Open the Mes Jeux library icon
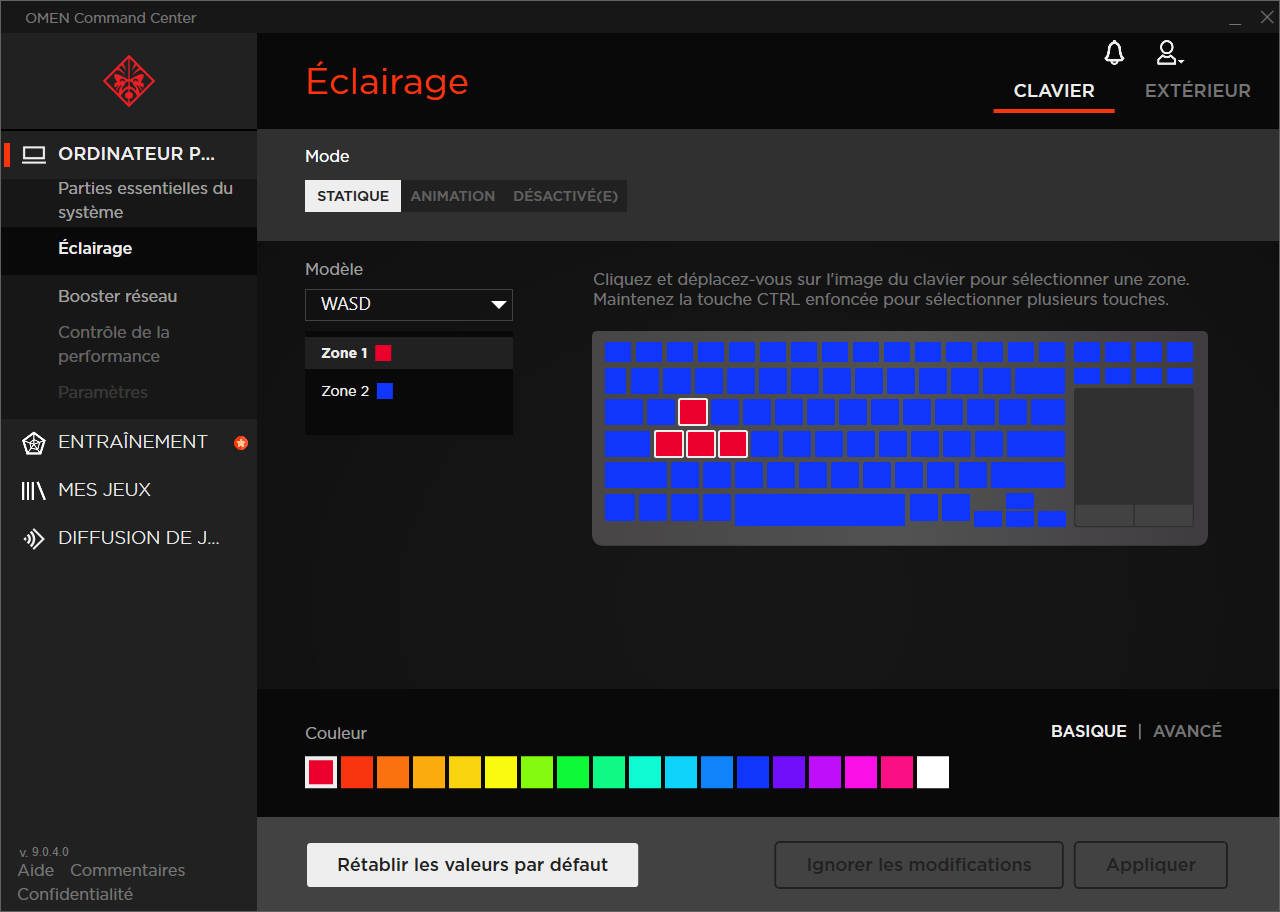Viewport: 1280px width, 912px height. [x=34, y=490]
